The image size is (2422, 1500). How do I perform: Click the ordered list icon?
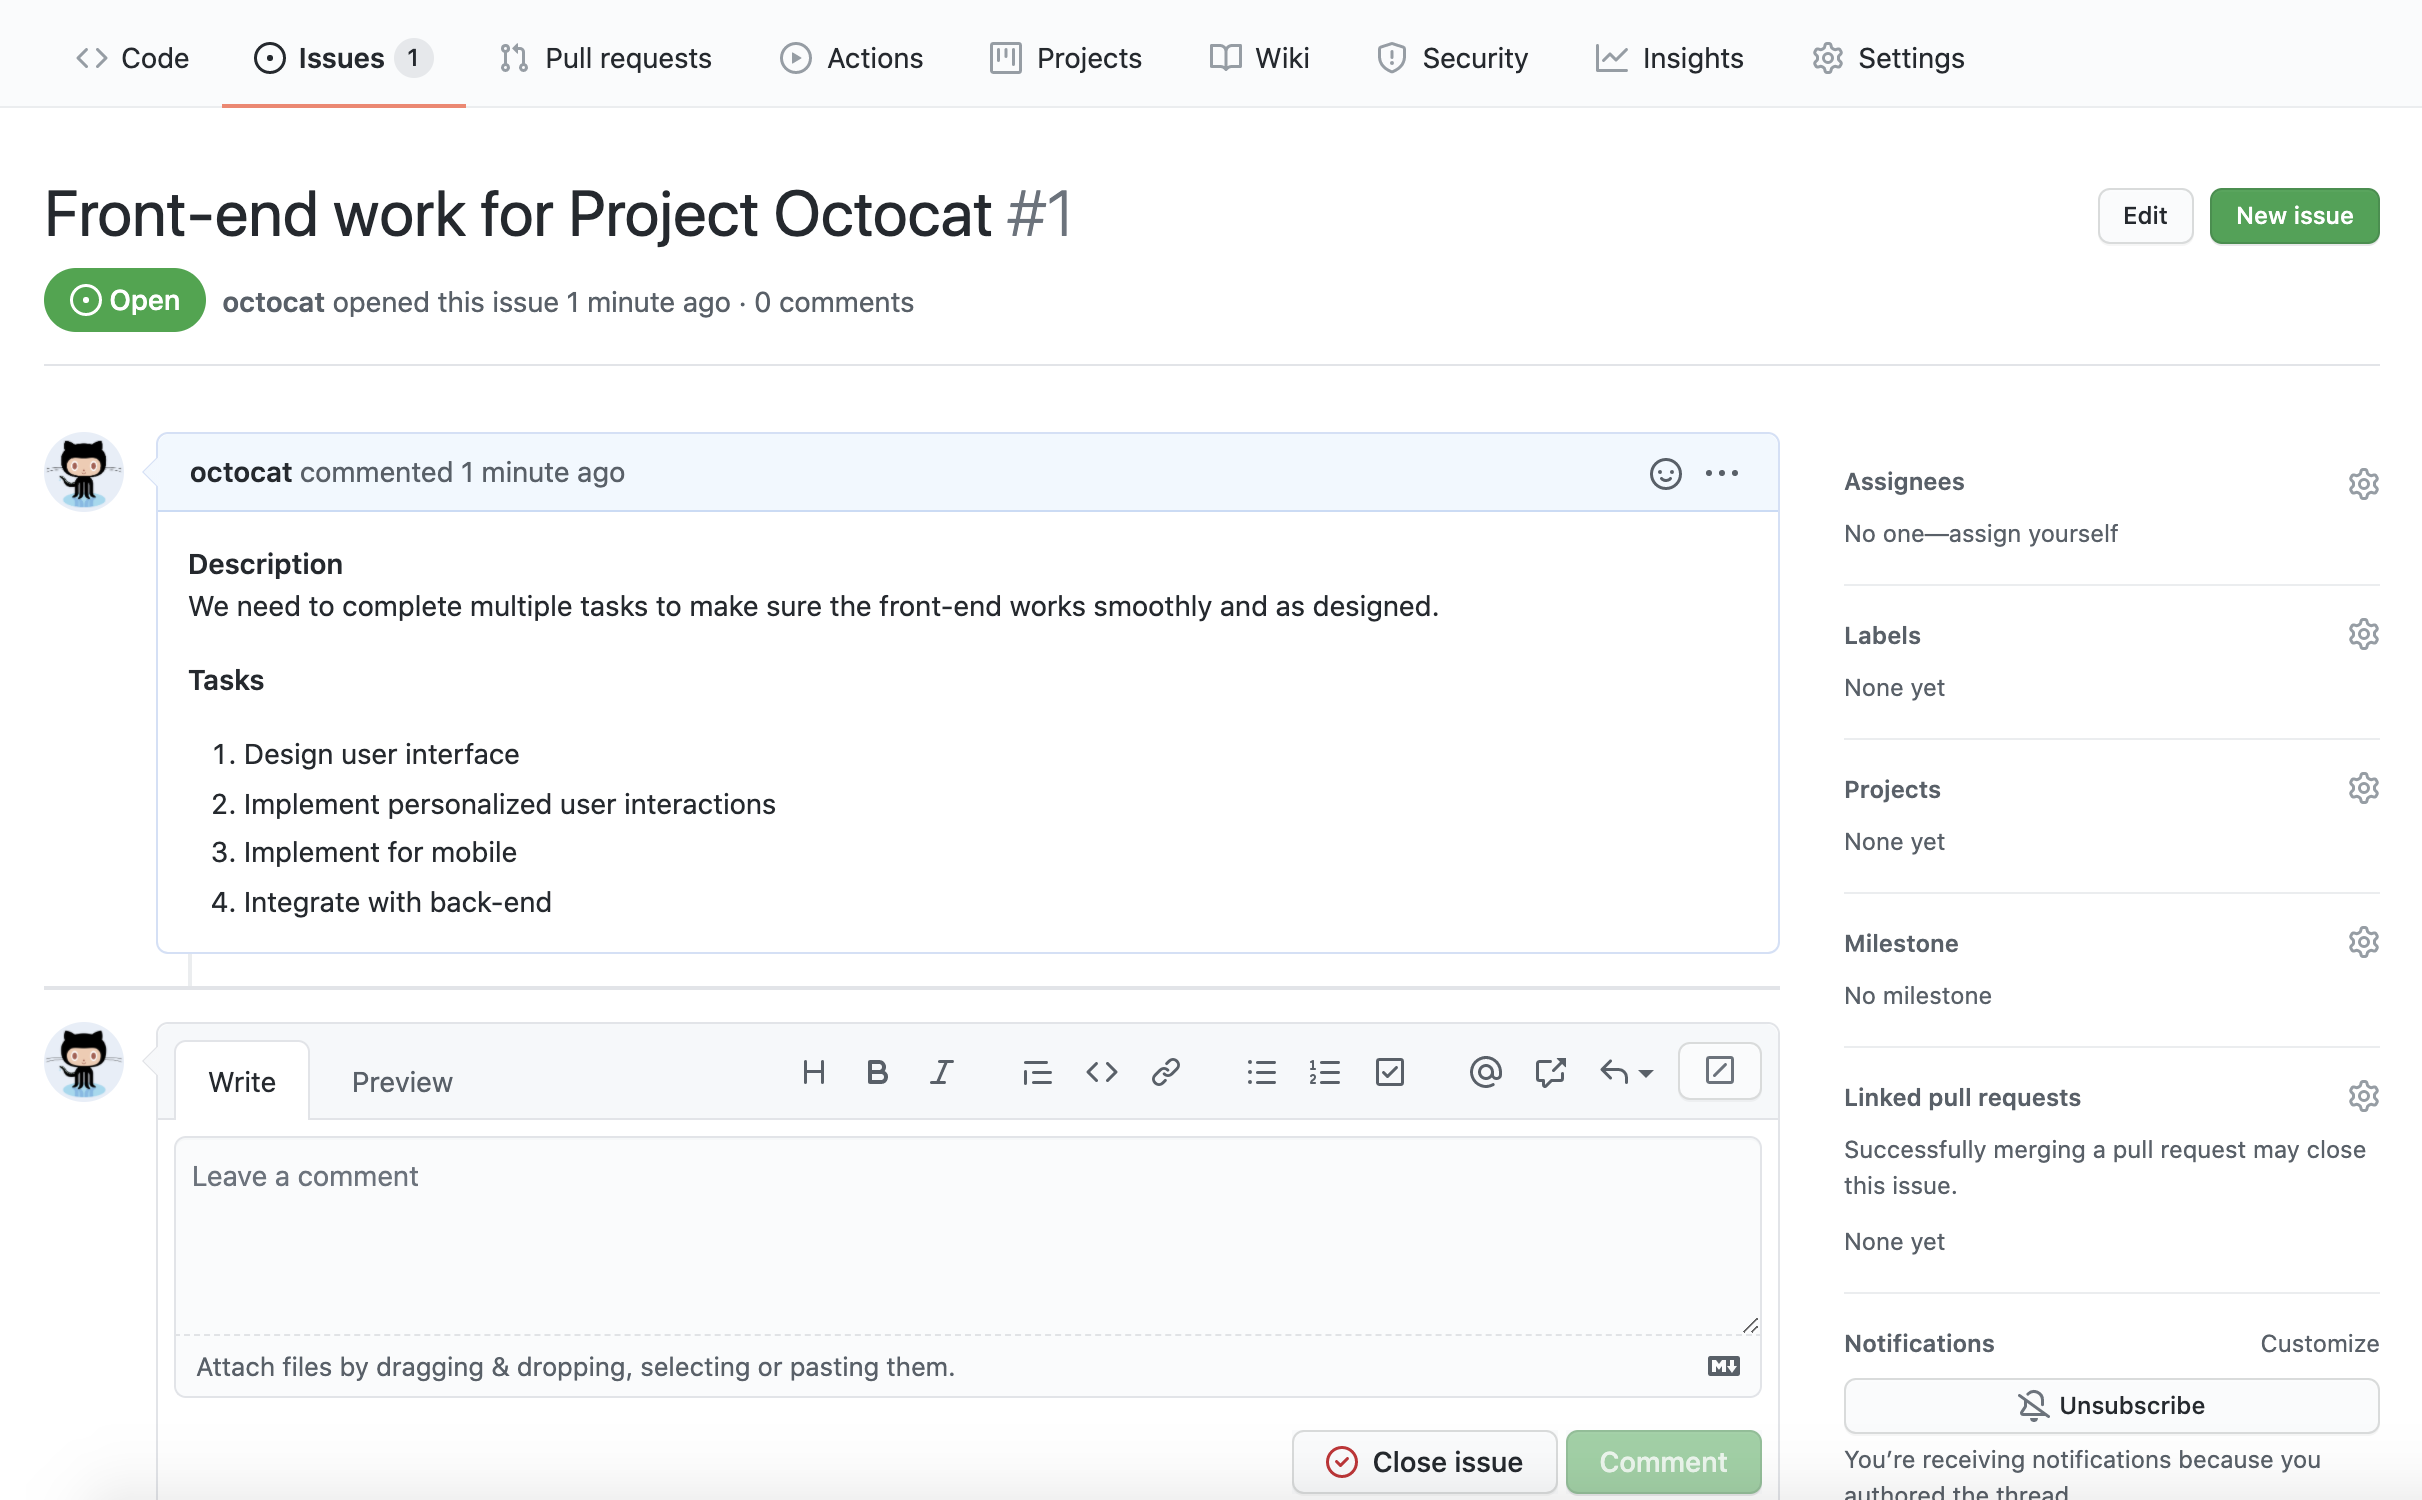pyautogui.click(x=1322, y=1071)
